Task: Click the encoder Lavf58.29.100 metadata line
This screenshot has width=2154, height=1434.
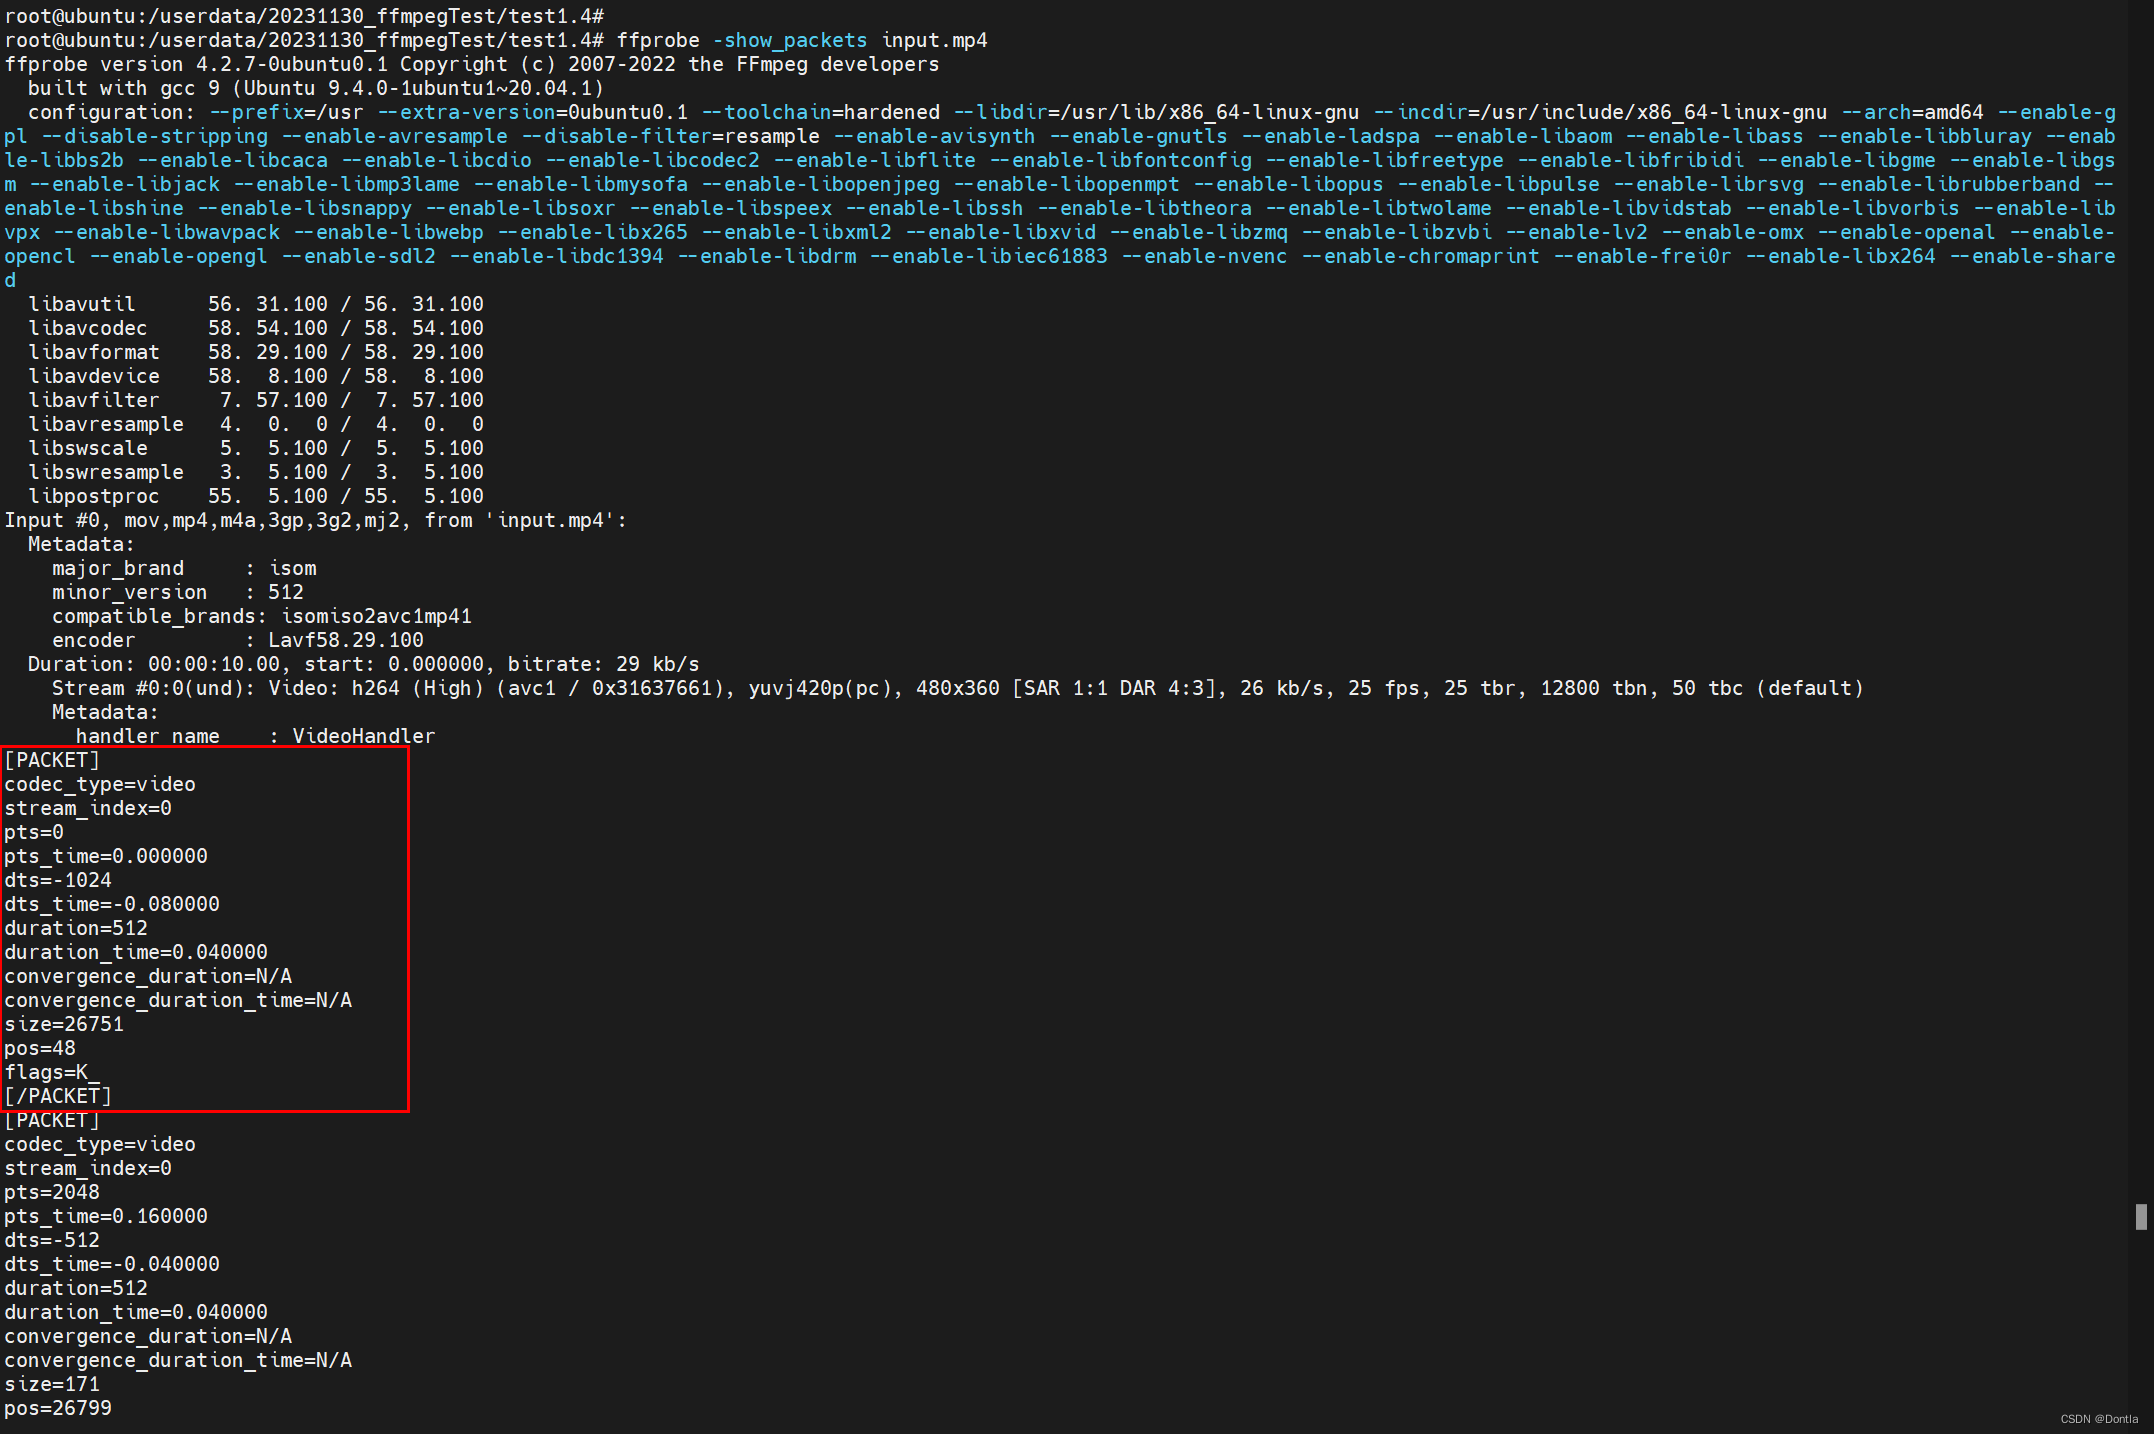Action: click(237, 640)
